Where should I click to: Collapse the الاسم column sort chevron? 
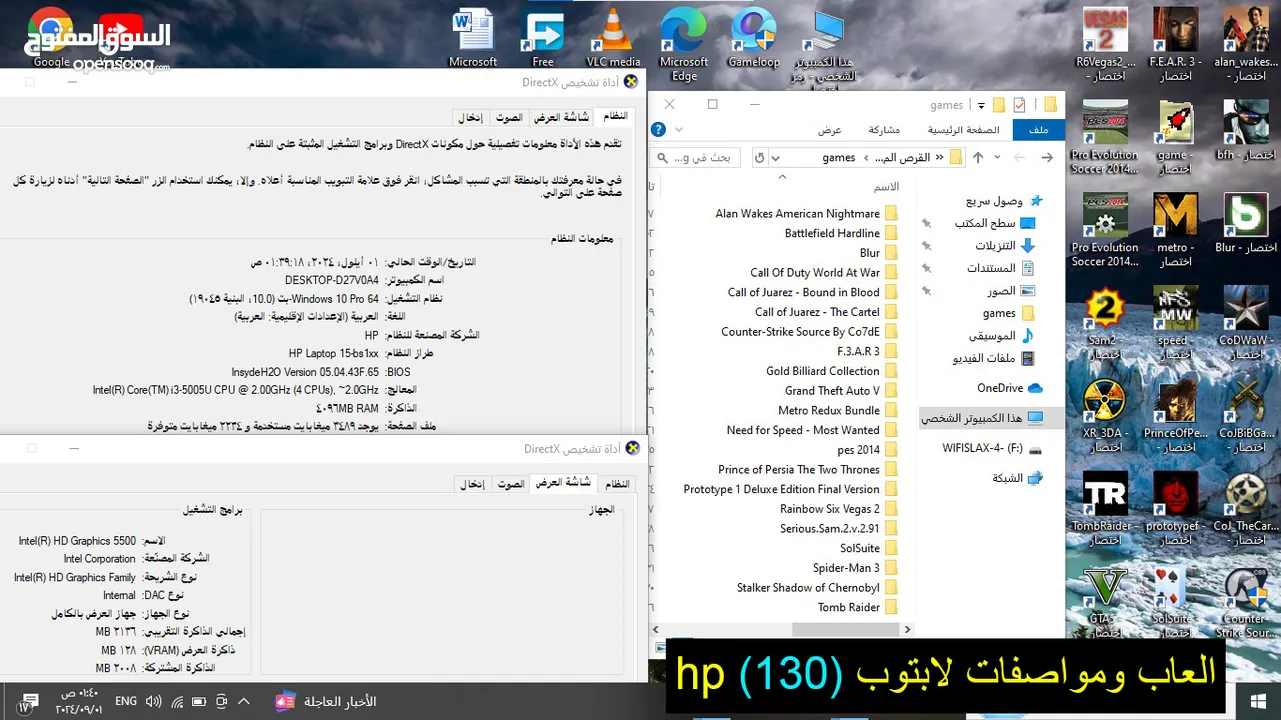[x=782, y=176]
